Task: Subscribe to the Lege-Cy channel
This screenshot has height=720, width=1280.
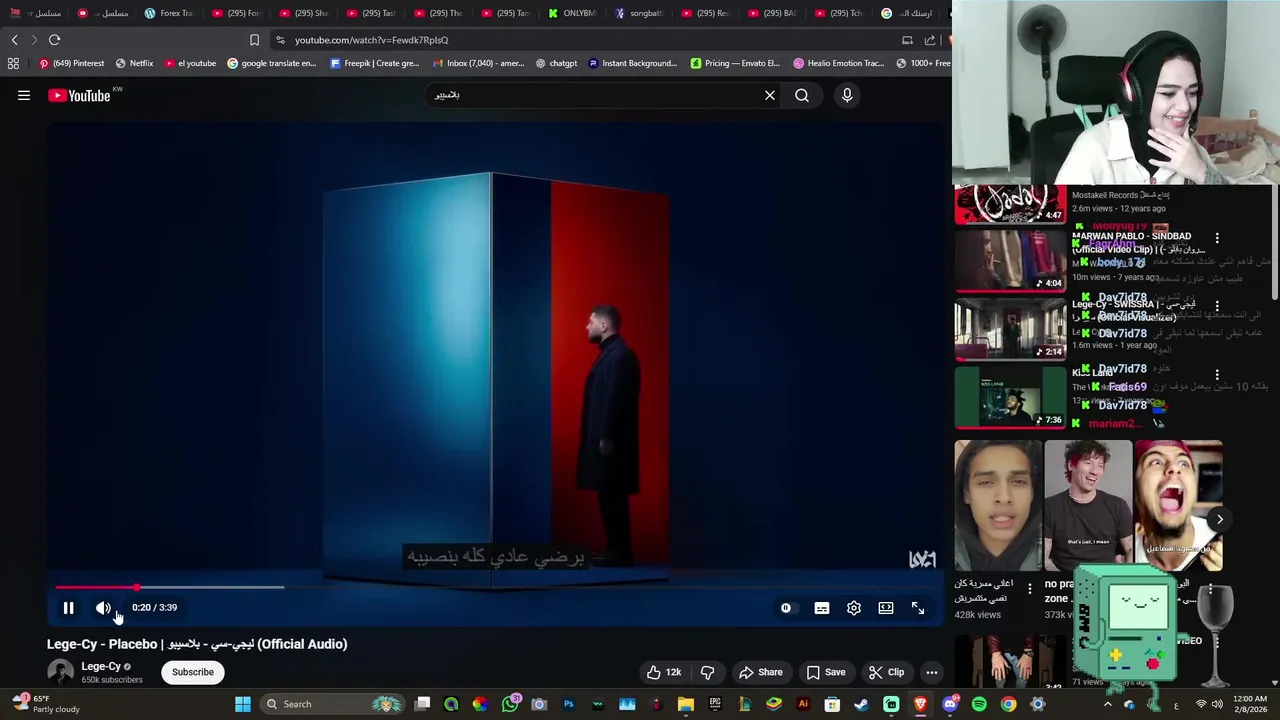Action: pos(193,672)
